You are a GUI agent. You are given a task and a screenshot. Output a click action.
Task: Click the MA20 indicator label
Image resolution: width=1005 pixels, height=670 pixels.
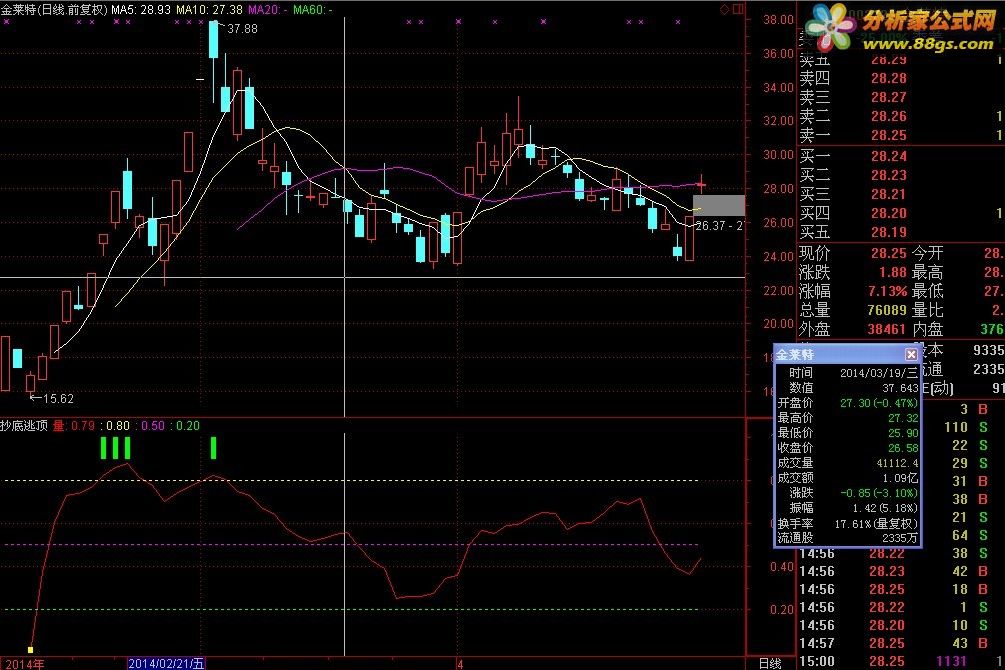tap(267, 10)
